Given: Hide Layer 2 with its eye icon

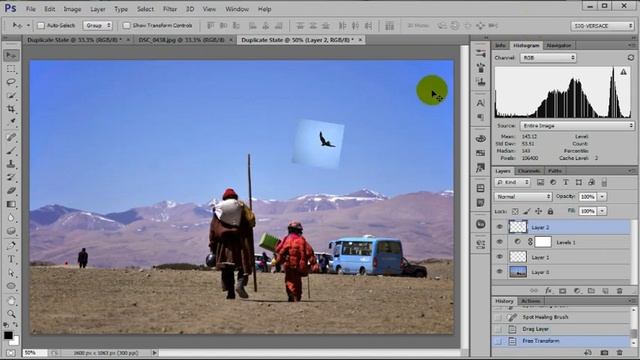Looking at the screenshot, I should click(500, 227).
